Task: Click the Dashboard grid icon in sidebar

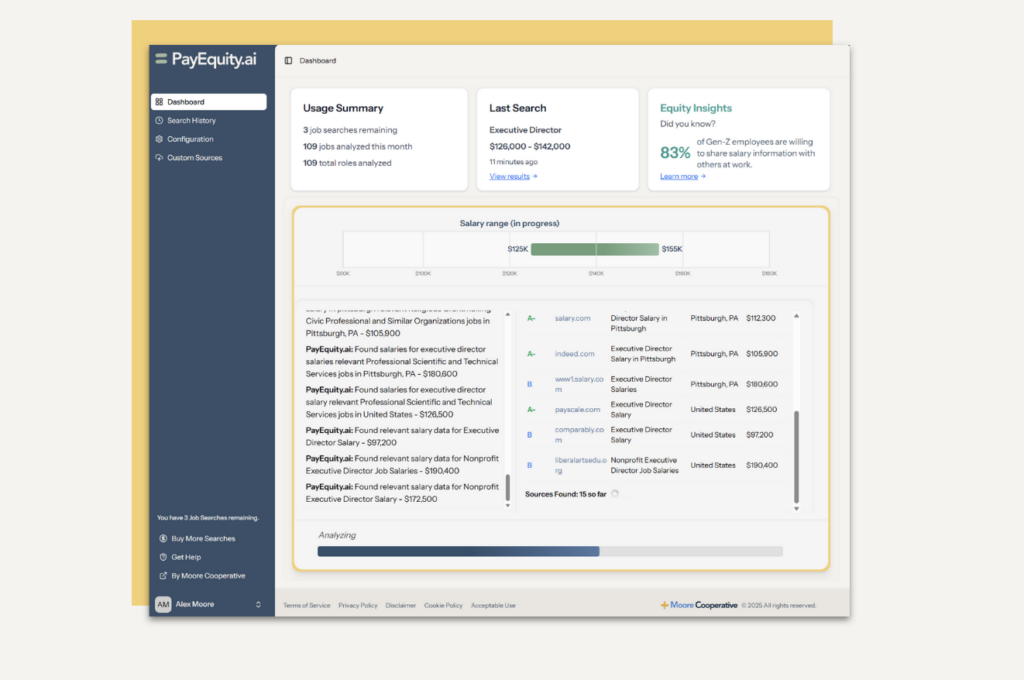Action: click(x=160, y=102)
